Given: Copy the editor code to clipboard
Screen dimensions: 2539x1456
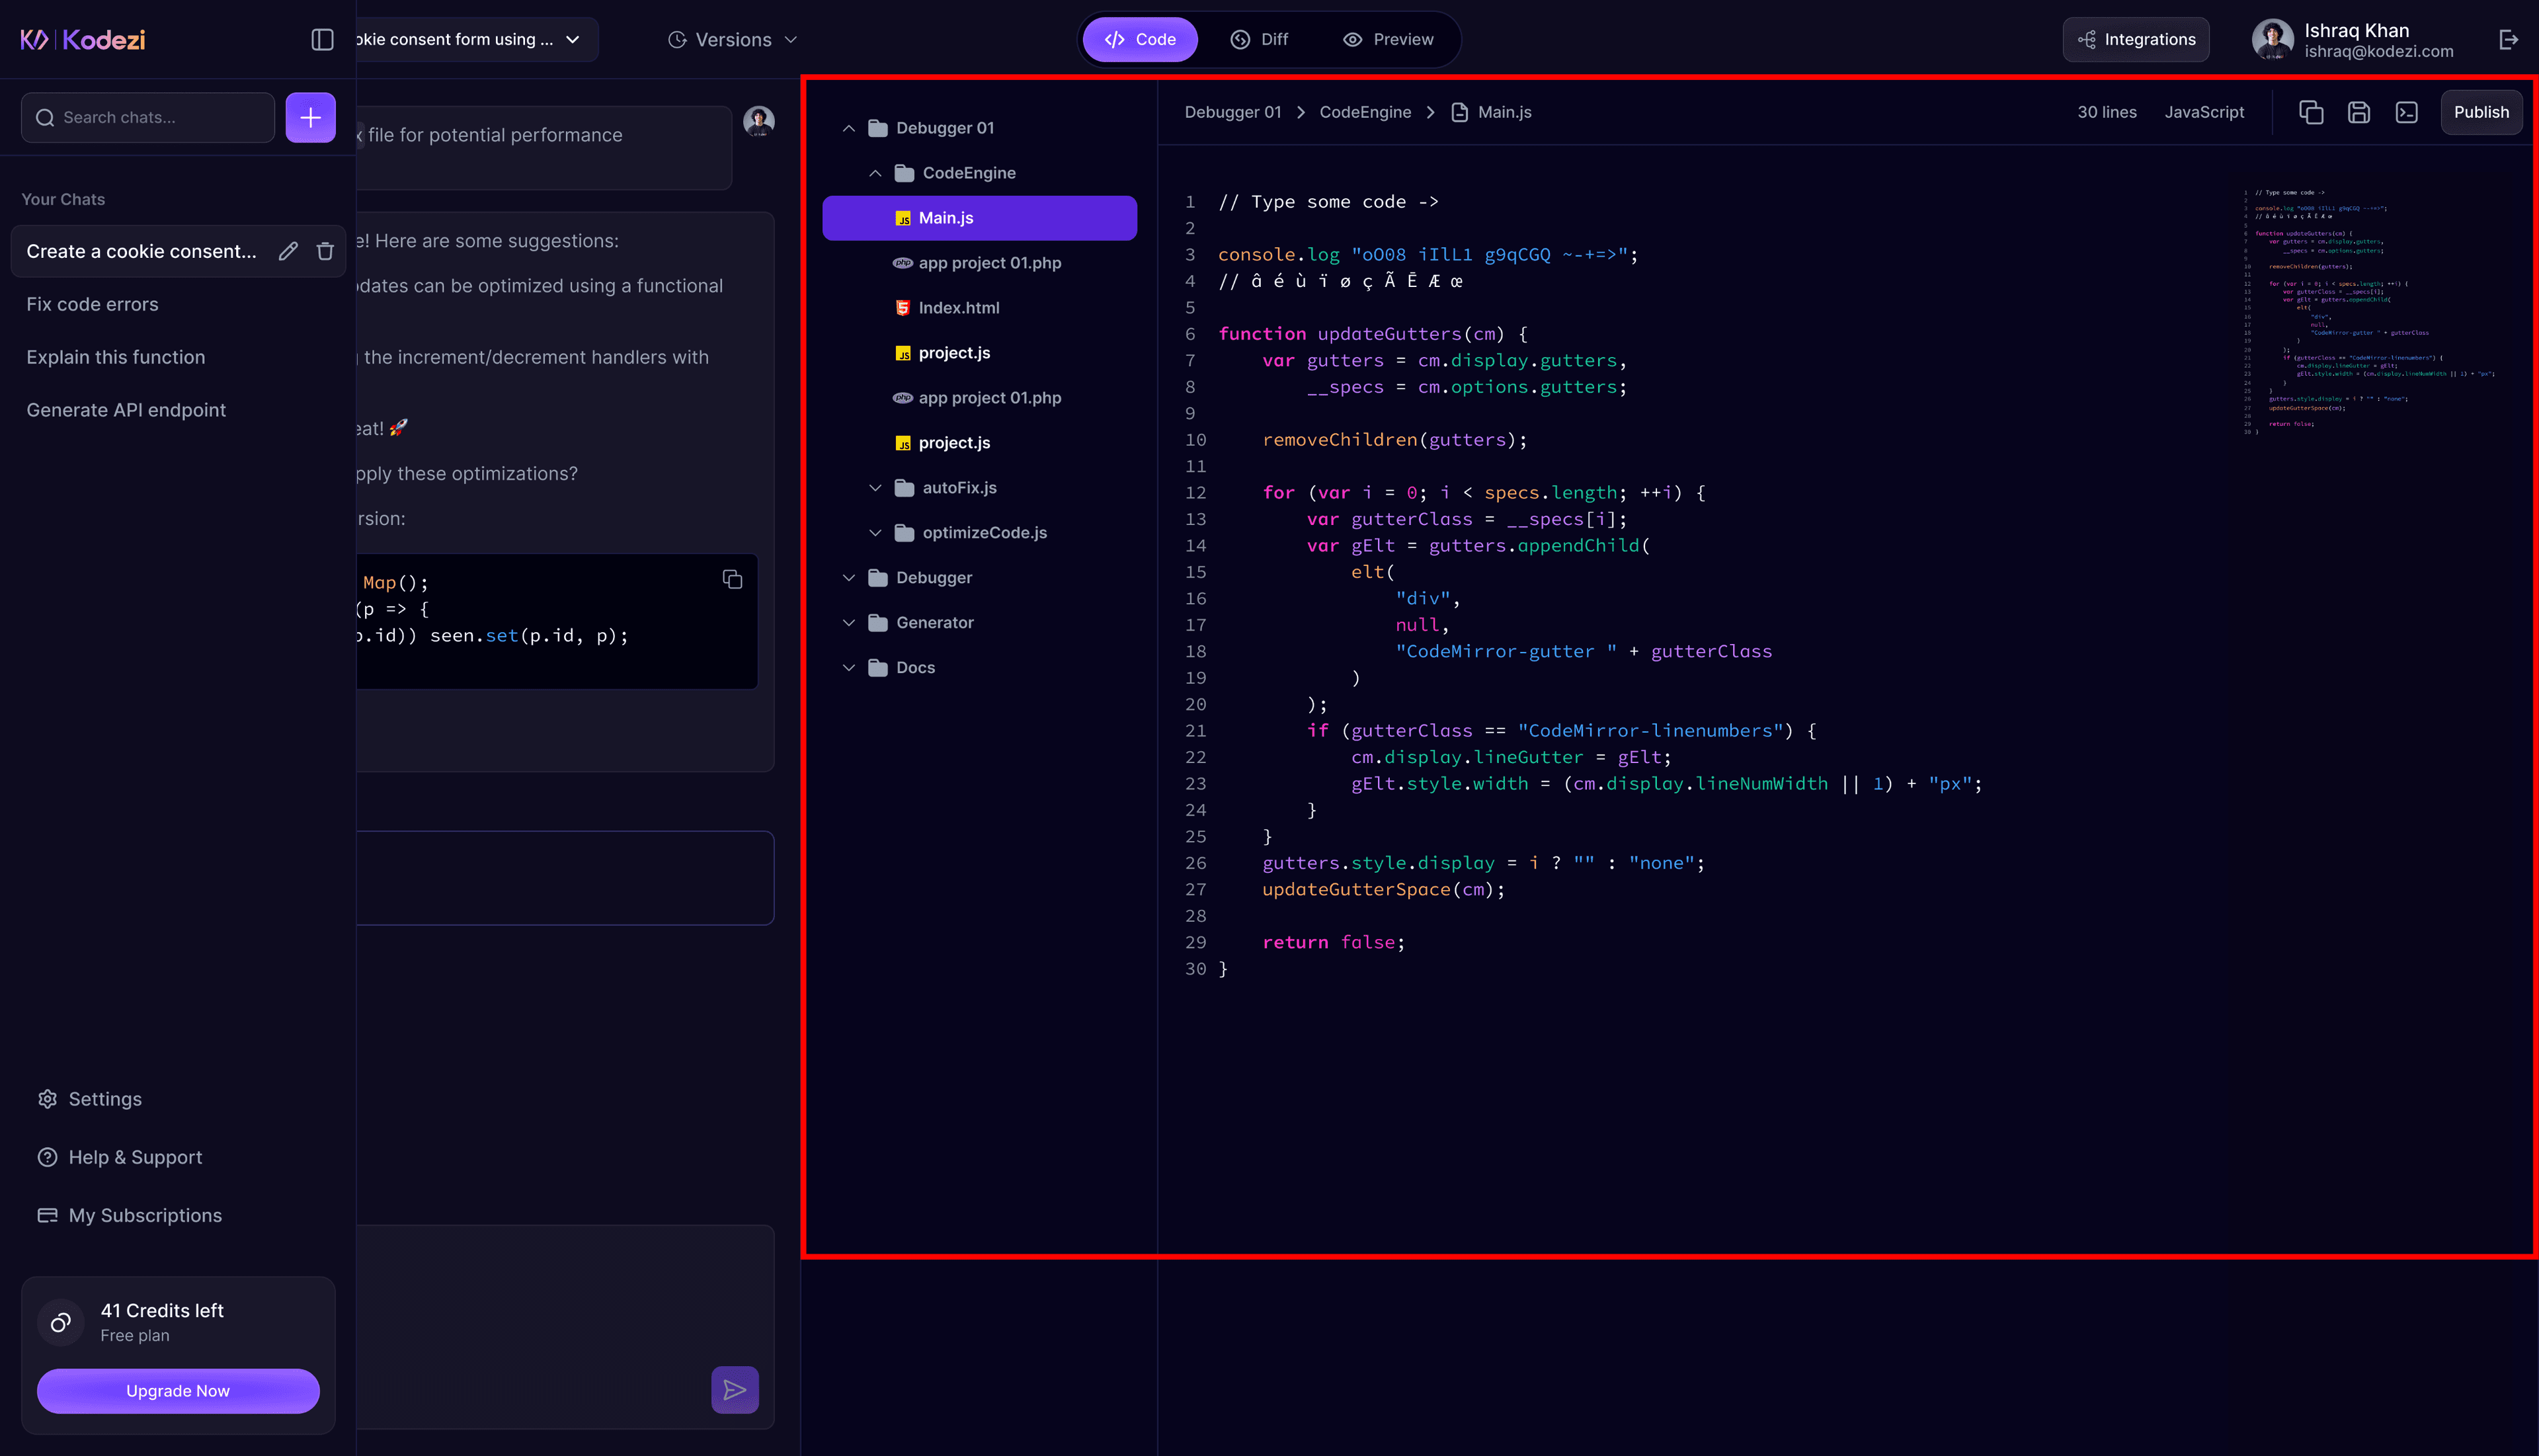Looking at the screenshot, I should pyautogui.click(x=2311, y=112).
